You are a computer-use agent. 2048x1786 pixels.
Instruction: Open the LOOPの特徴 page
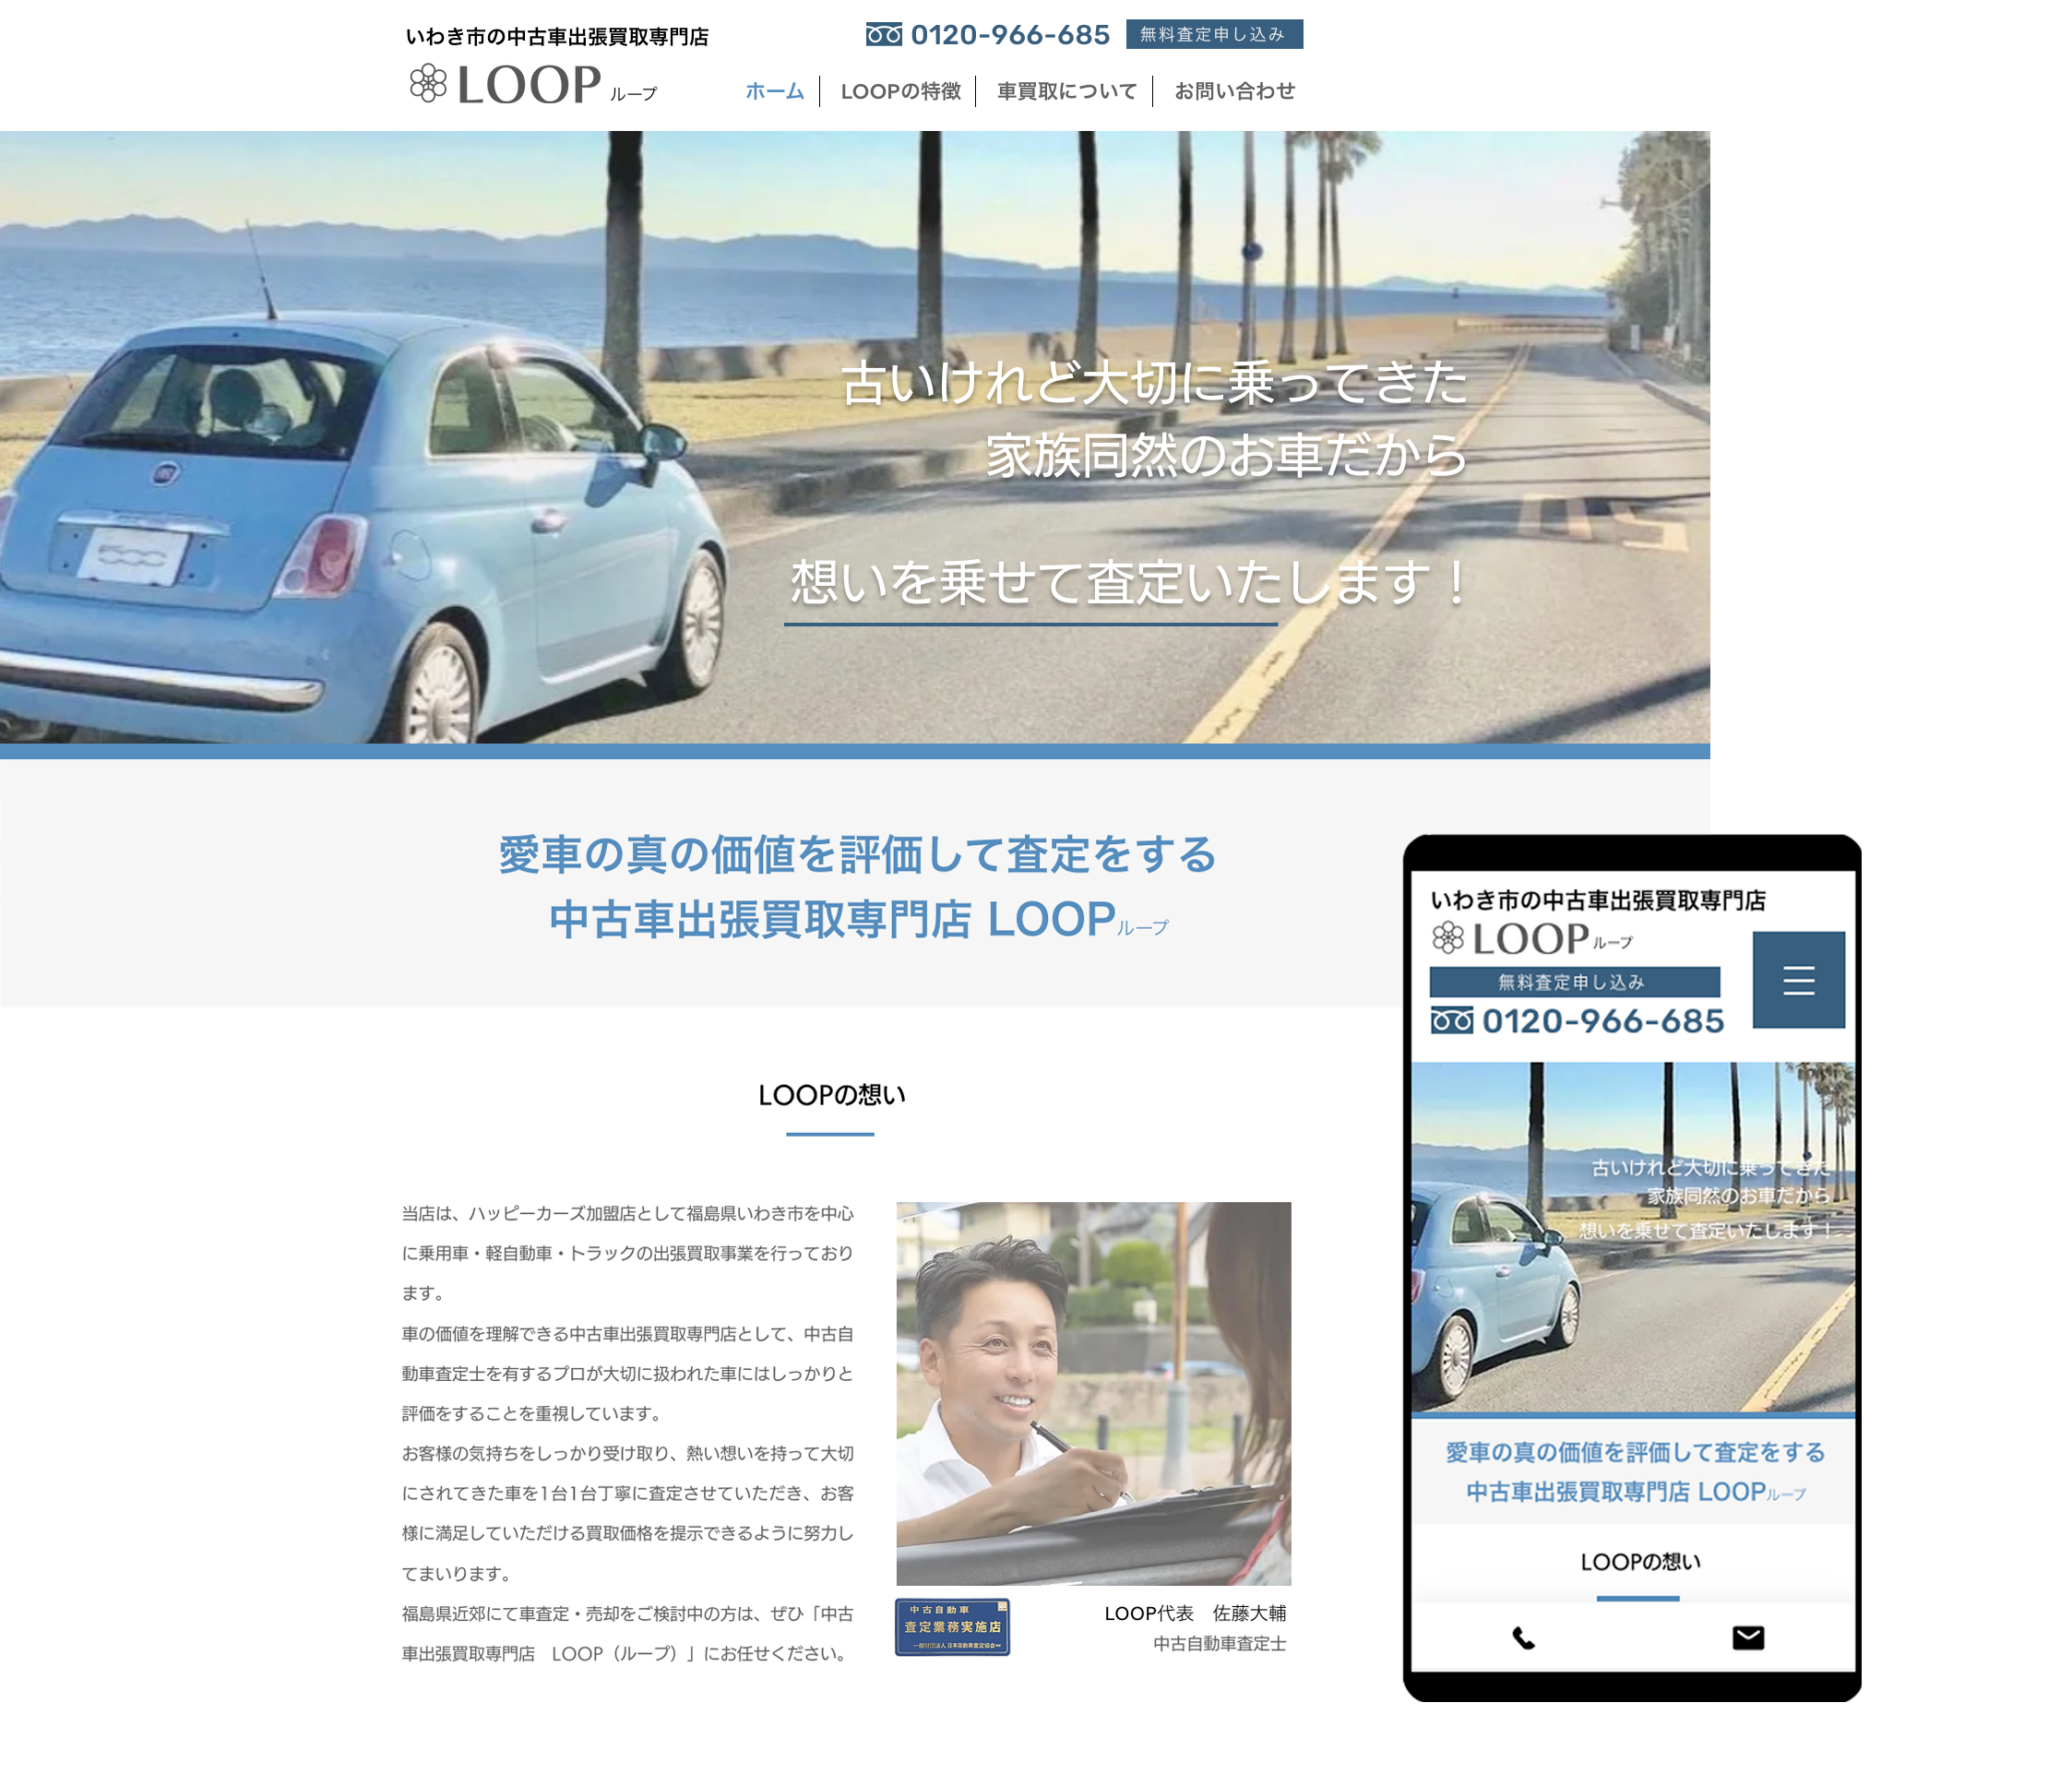coord(901,91)
